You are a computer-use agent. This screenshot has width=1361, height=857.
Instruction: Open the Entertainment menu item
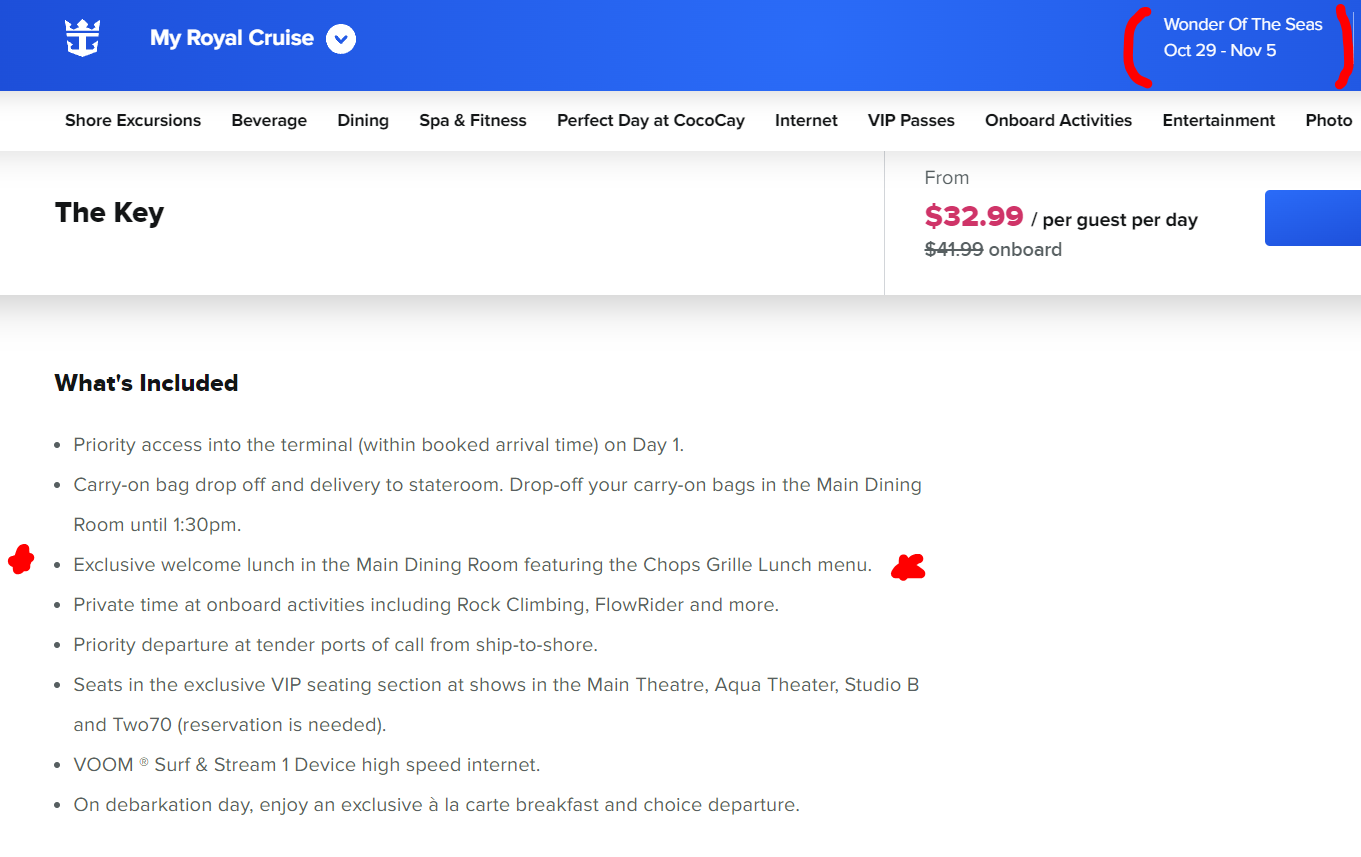(1219, 120)
